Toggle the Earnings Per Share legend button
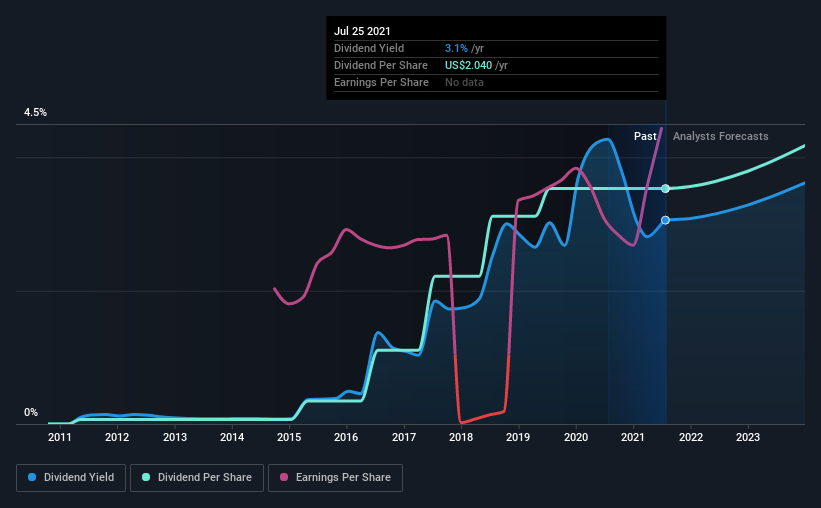 tap(335, 478)
